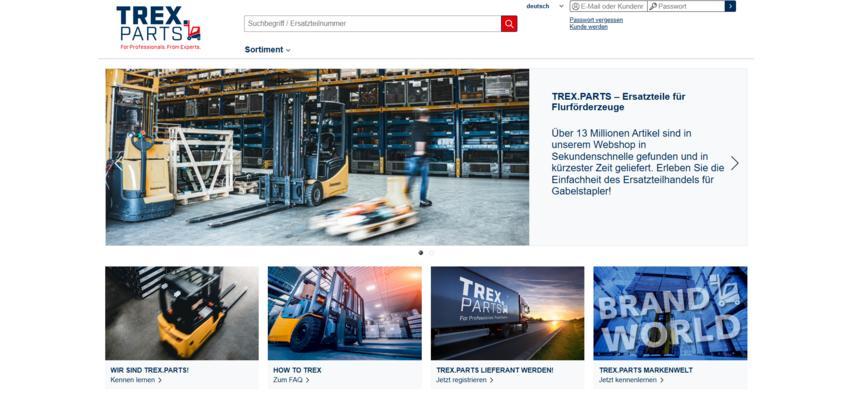This screenshot has height=394, width=849.
Task: Click the Ersatzteile für Flurförderzeuge banner headline
Action: 618,102
